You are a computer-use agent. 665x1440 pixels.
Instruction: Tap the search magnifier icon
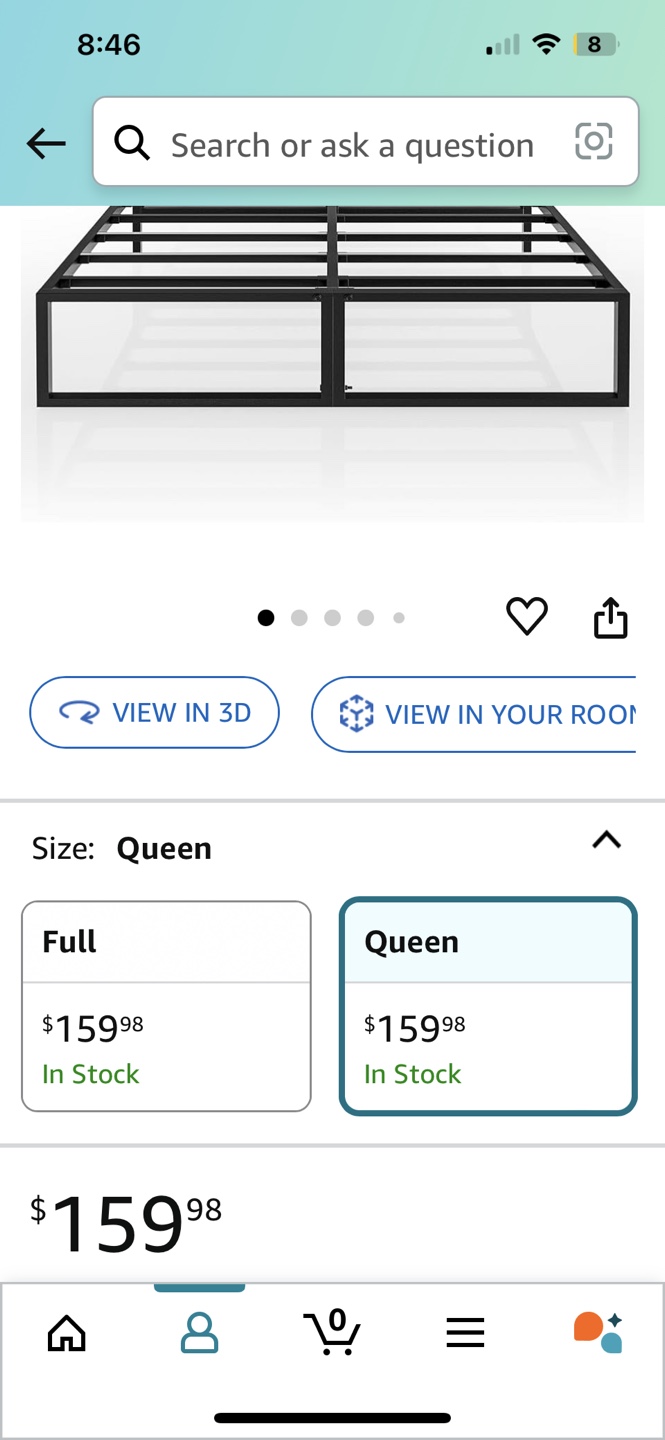(132, 144)
